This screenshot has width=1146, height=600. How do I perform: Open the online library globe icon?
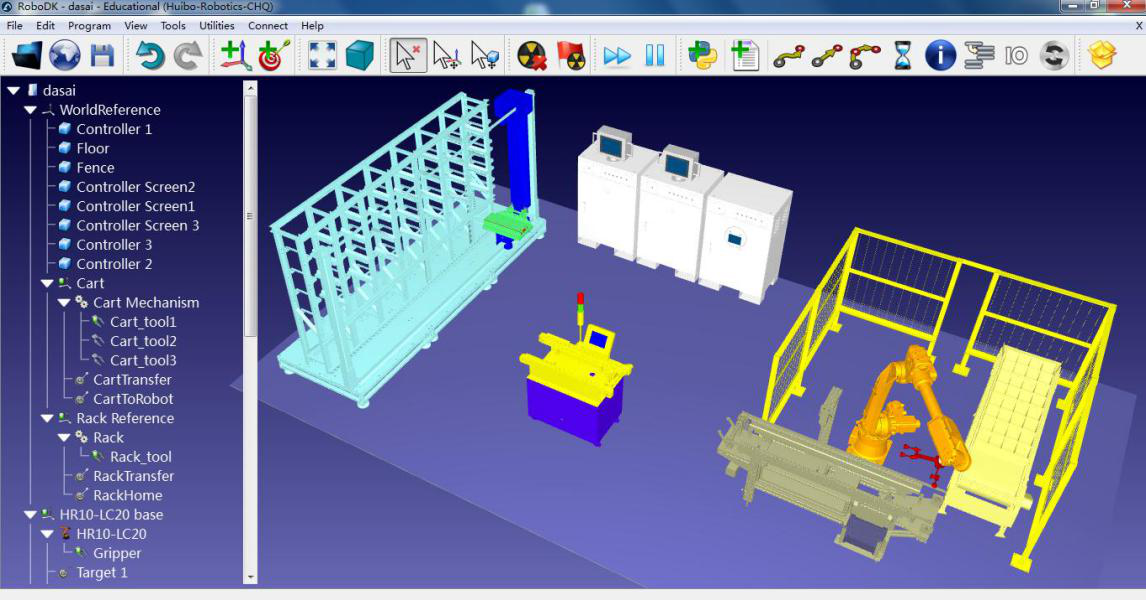click(x=65, y=55)
